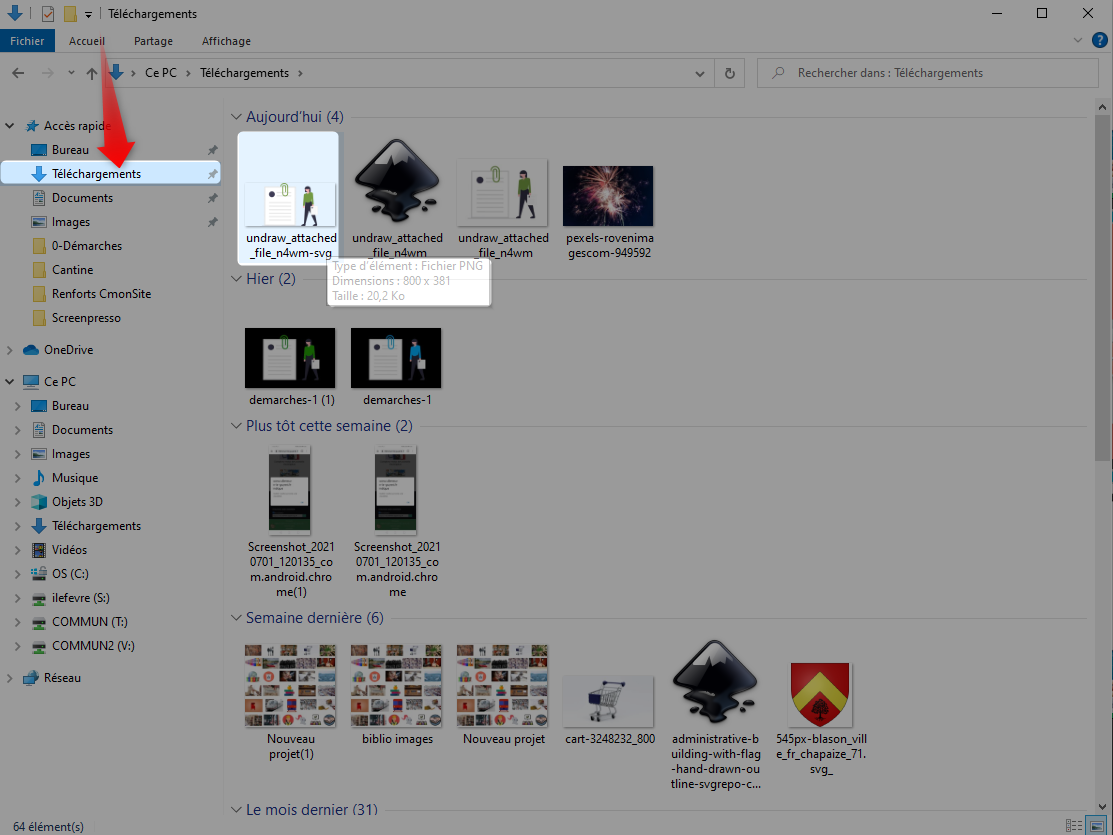The width and height of the screenshot is (1113, 835).
Task: Click the Properties checkmark icon in title bar
Action: tap(47, 14)
